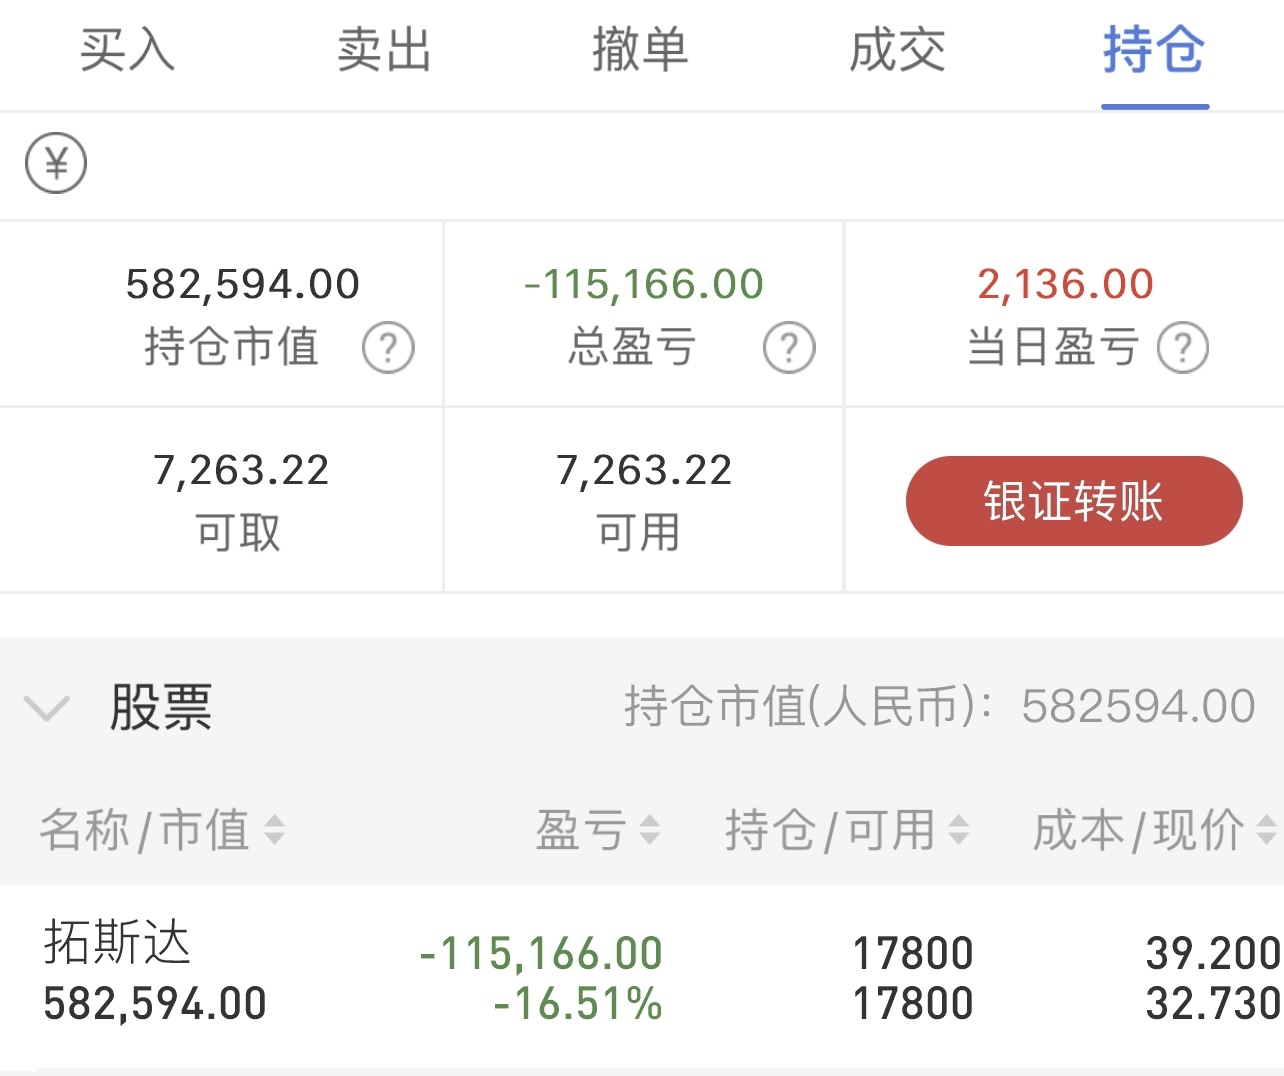Image resolution: width=1284 pixels, height=1076 pixels.
Task: Sort by 持仓/可用 column arrows
Action: point(958,830)
